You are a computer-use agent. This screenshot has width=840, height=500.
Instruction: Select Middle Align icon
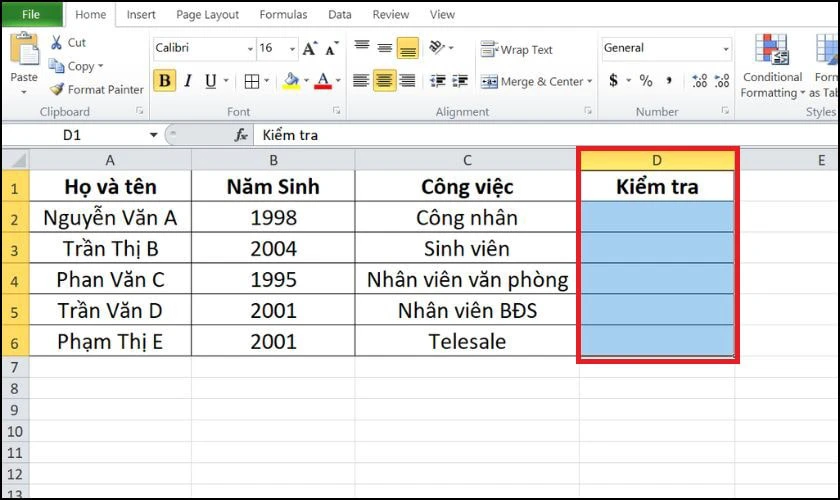tap(385, 48)
